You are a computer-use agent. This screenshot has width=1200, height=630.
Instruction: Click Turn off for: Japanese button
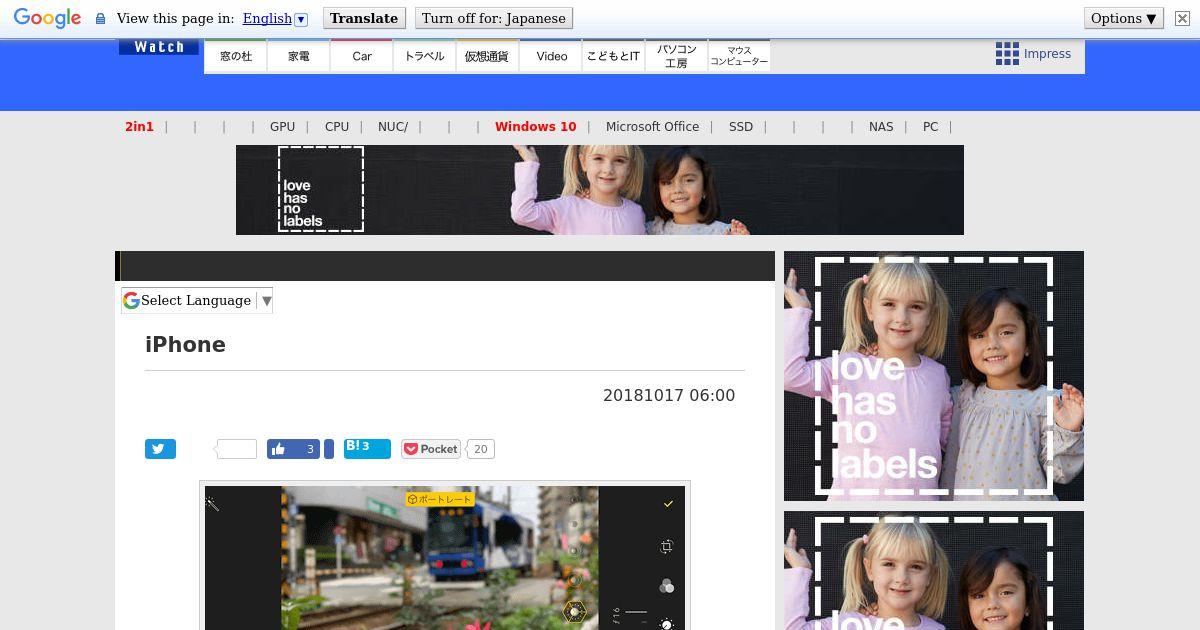494,18
